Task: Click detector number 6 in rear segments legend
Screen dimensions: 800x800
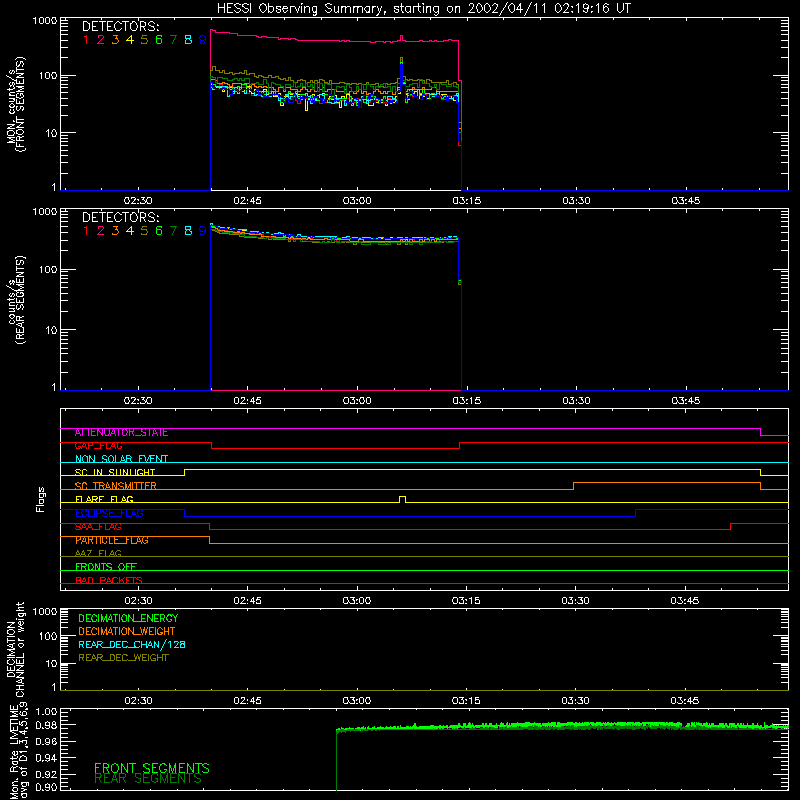Action: pyautogui.click(x=159, y=231)
